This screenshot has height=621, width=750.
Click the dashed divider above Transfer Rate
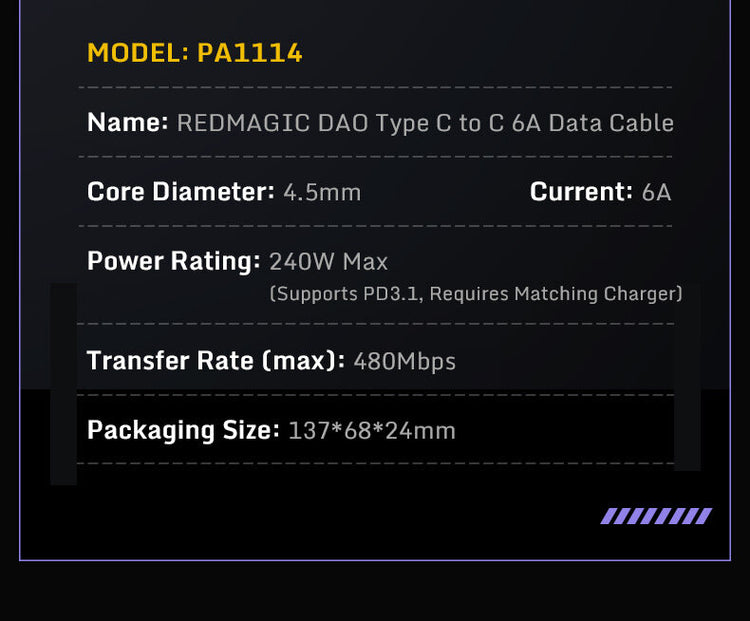pos(375,324)
